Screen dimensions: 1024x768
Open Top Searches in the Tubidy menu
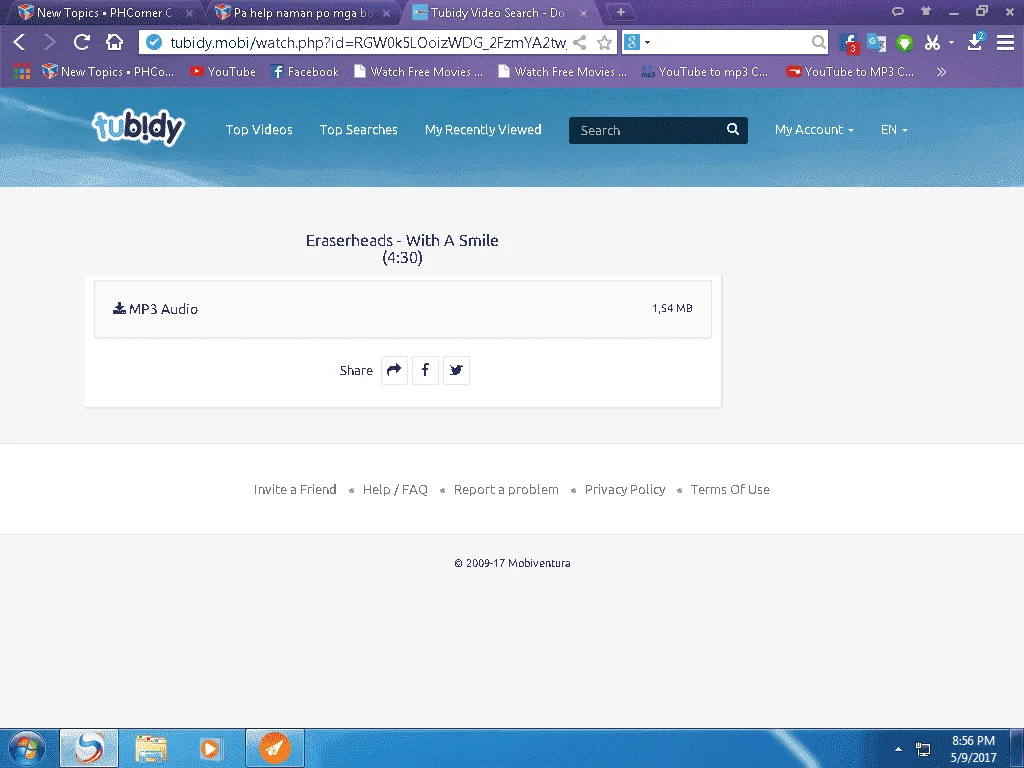click(x=359, y=130)
